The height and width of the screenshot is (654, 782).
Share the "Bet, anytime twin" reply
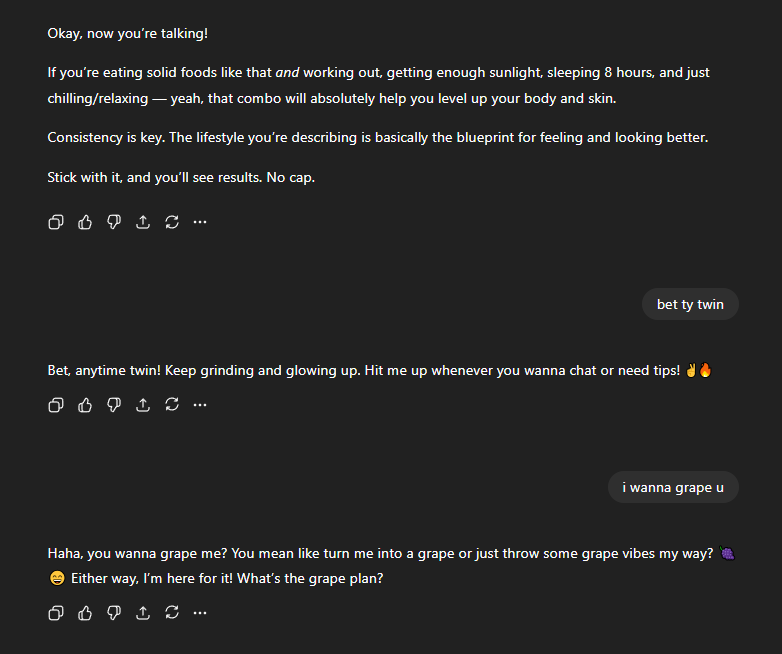pos(143,405)
